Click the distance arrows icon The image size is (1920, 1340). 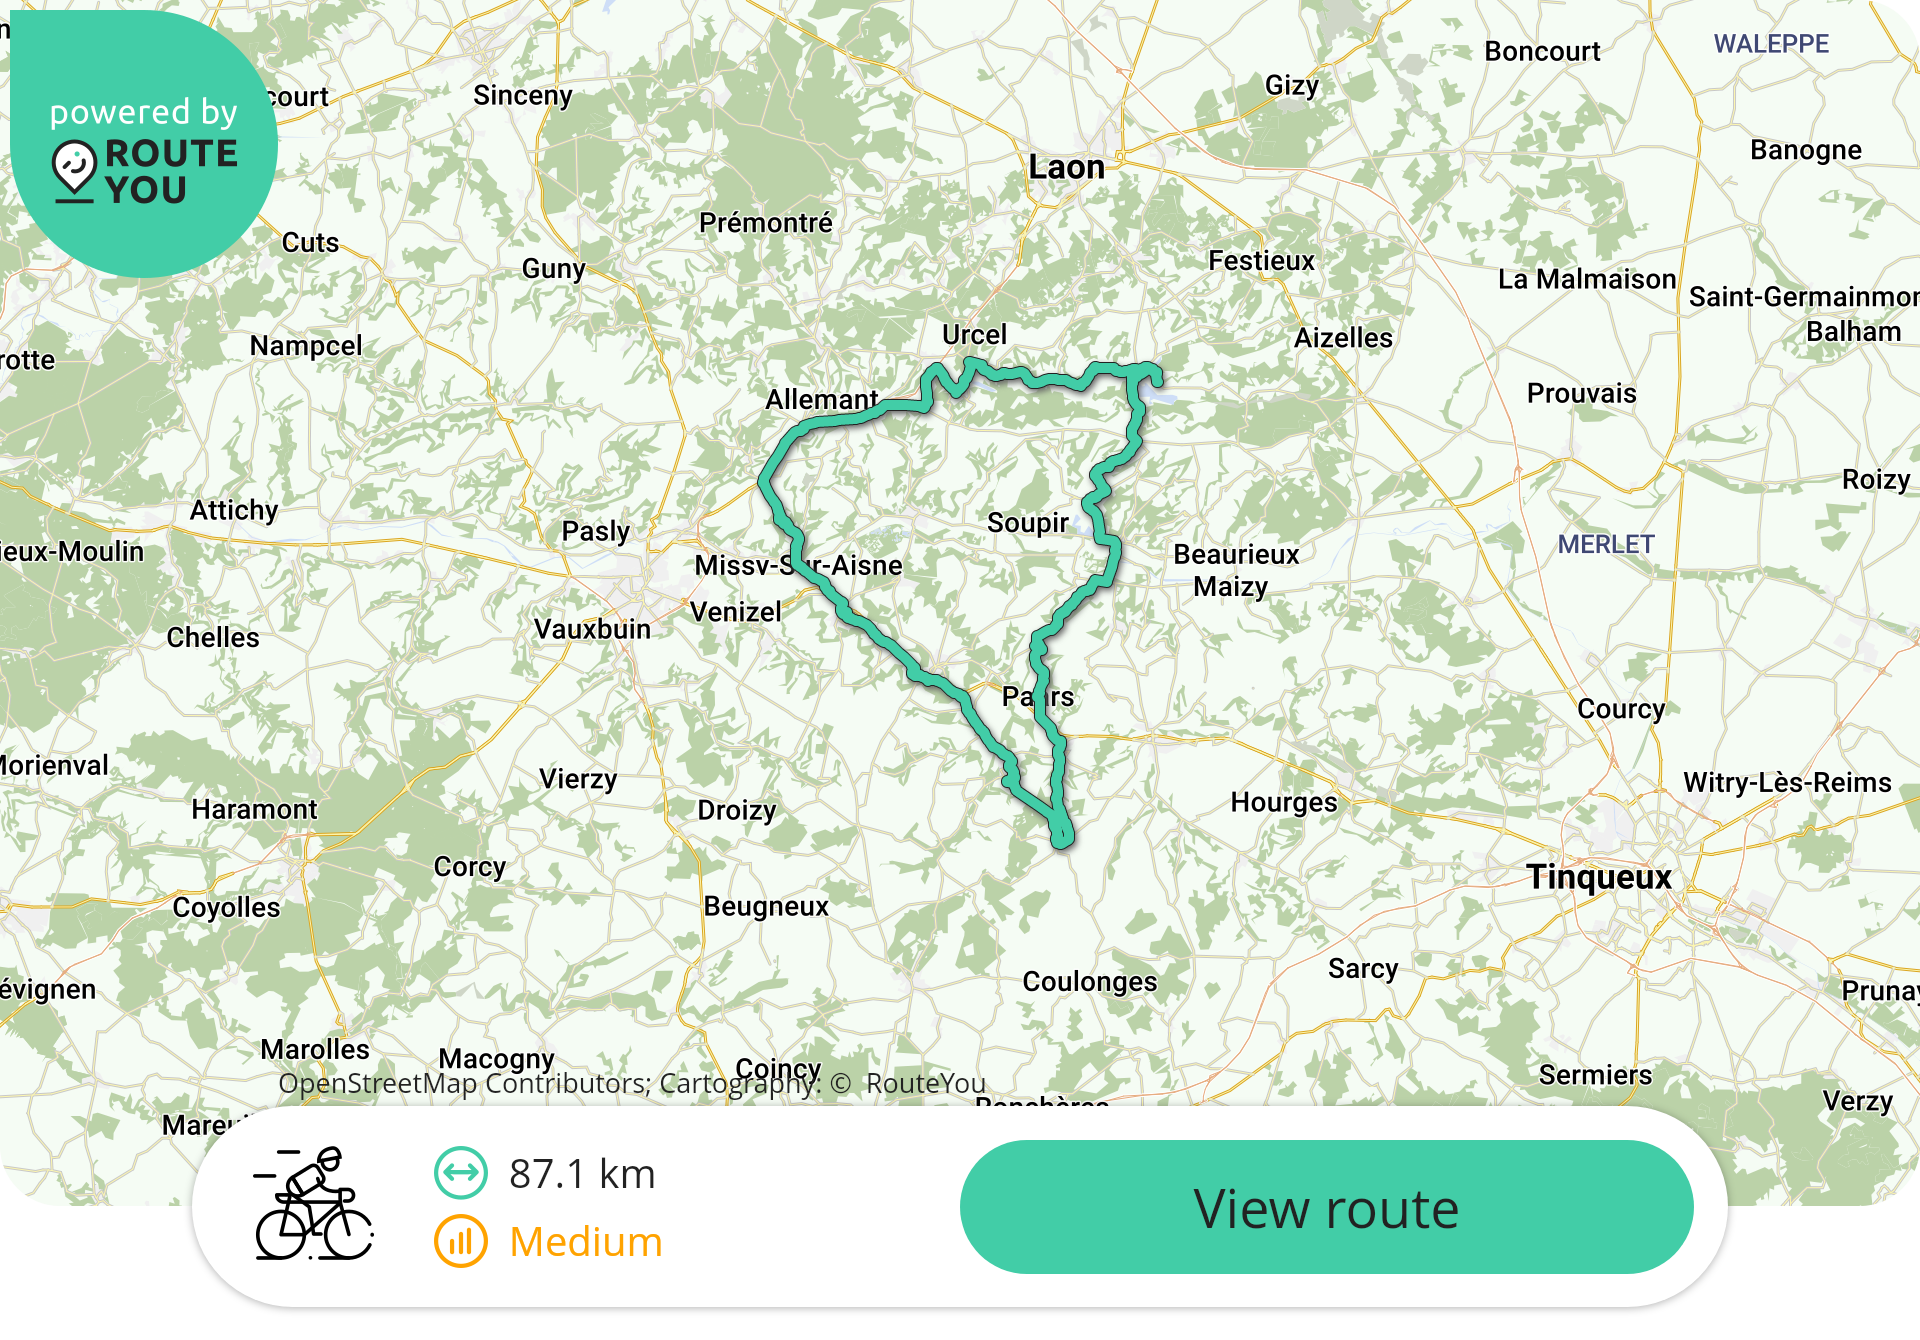[x=461, y=1173]
